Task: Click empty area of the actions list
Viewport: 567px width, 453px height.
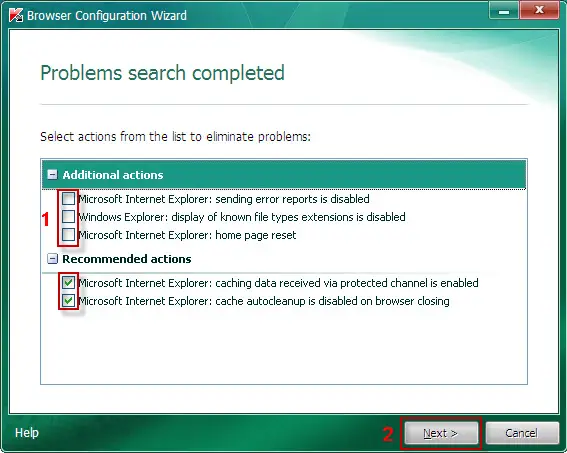Action: (284, 347)
